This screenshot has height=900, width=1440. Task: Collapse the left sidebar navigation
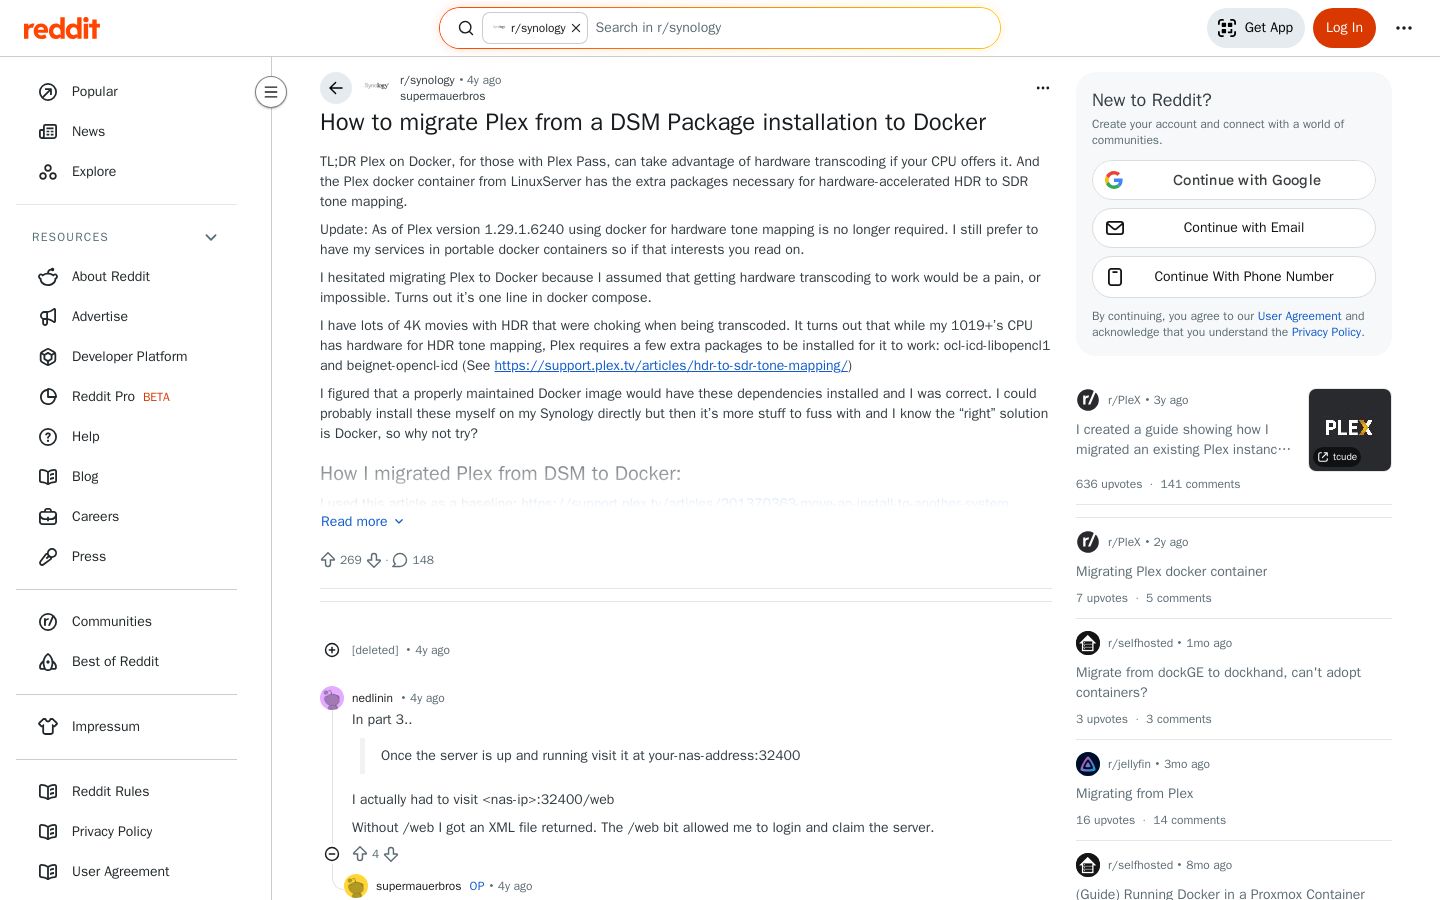click(x=271, y=92)
